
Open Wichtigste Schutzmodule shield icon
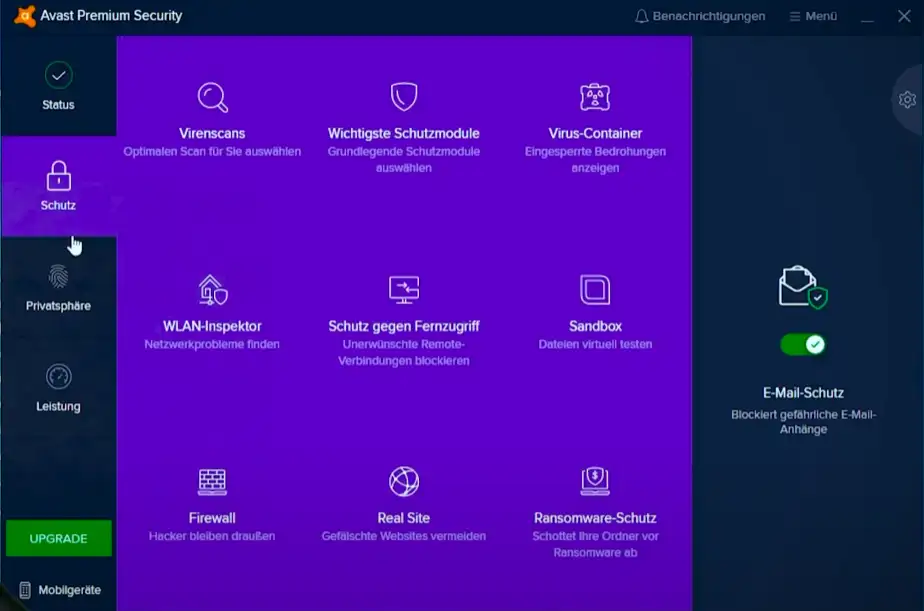click(403, 97)
